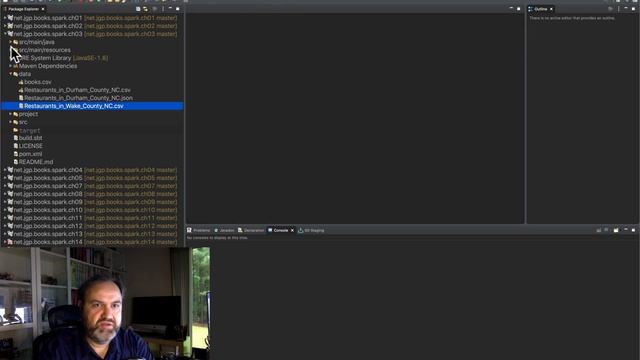Maximize the Console panel
Screen dimensions: 640x360
[633, 230]
